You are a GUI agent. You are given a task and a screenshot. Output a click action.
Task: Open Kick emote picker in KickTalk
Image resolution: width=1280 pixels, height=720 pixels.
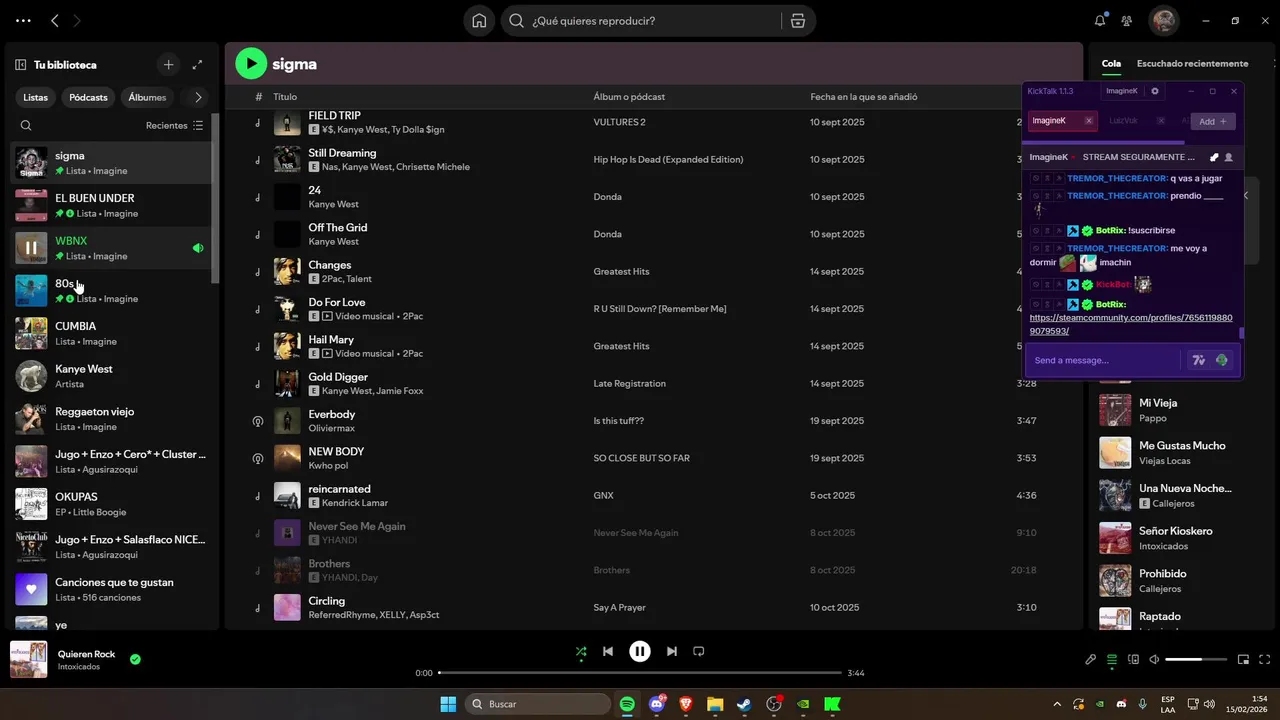coord(1221,360)
